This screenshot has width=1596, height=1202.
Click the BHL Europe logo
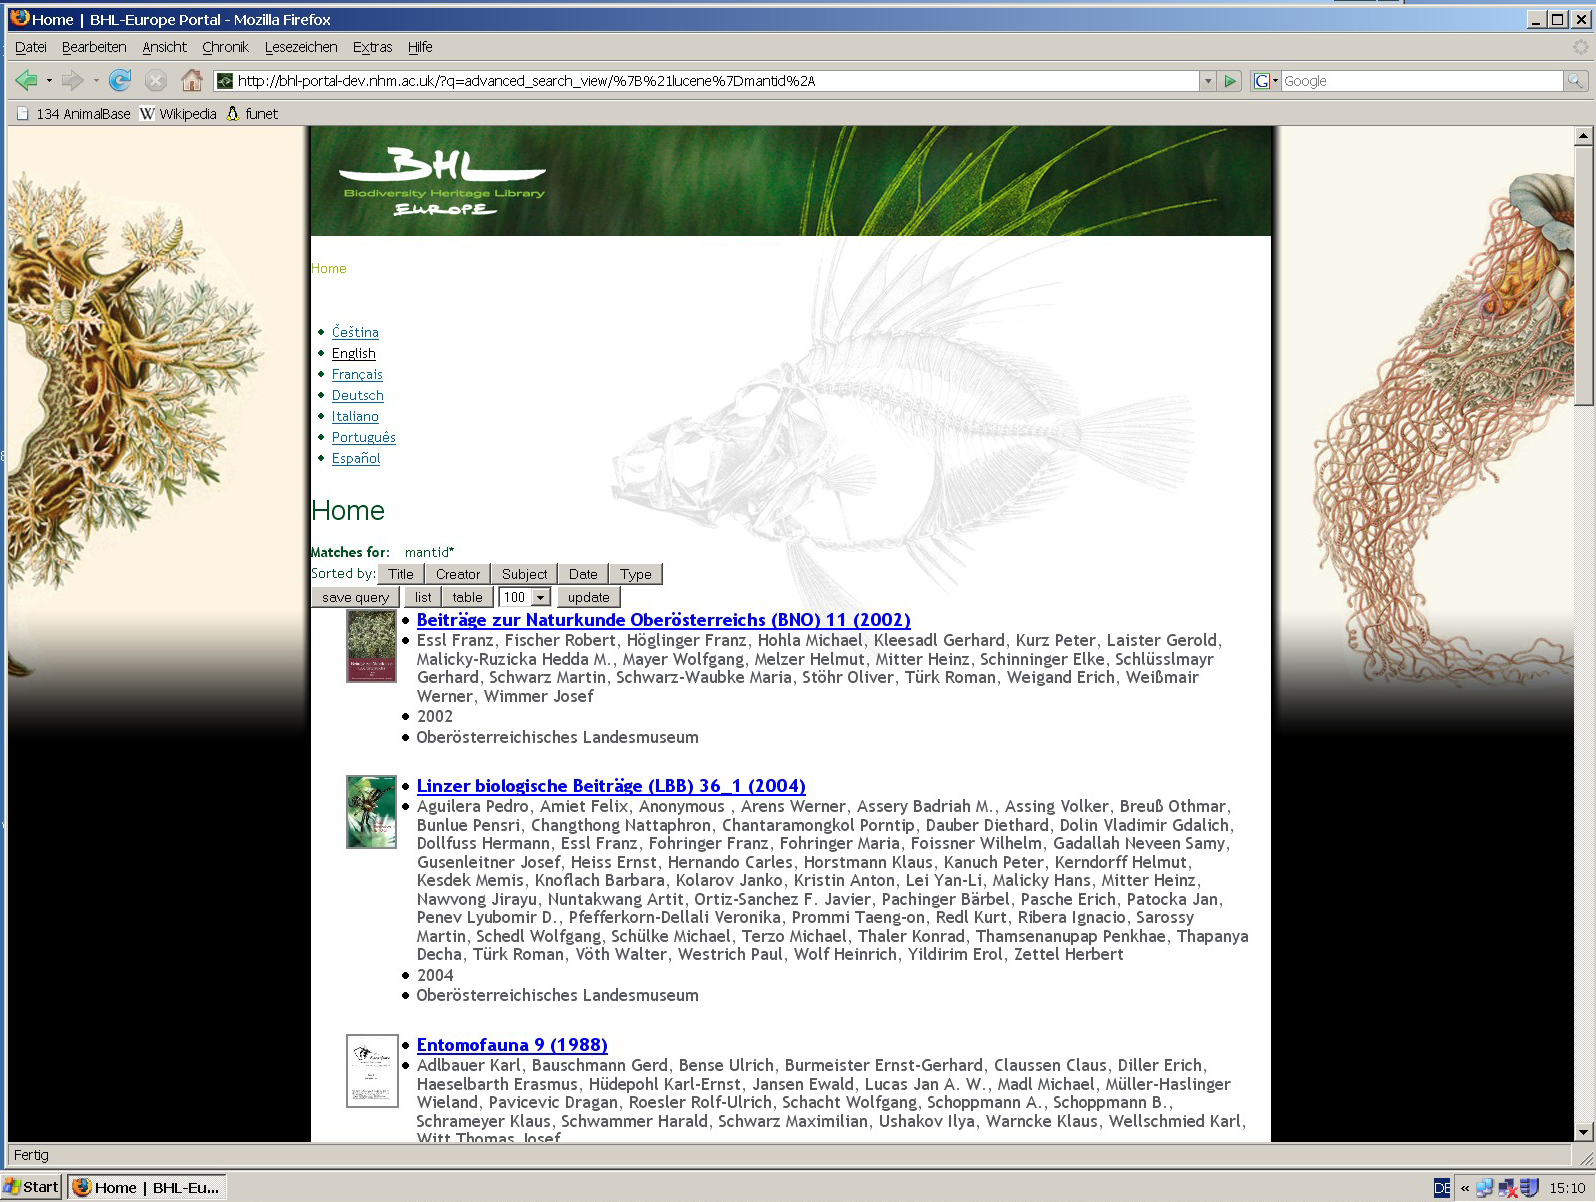point(443,182)
